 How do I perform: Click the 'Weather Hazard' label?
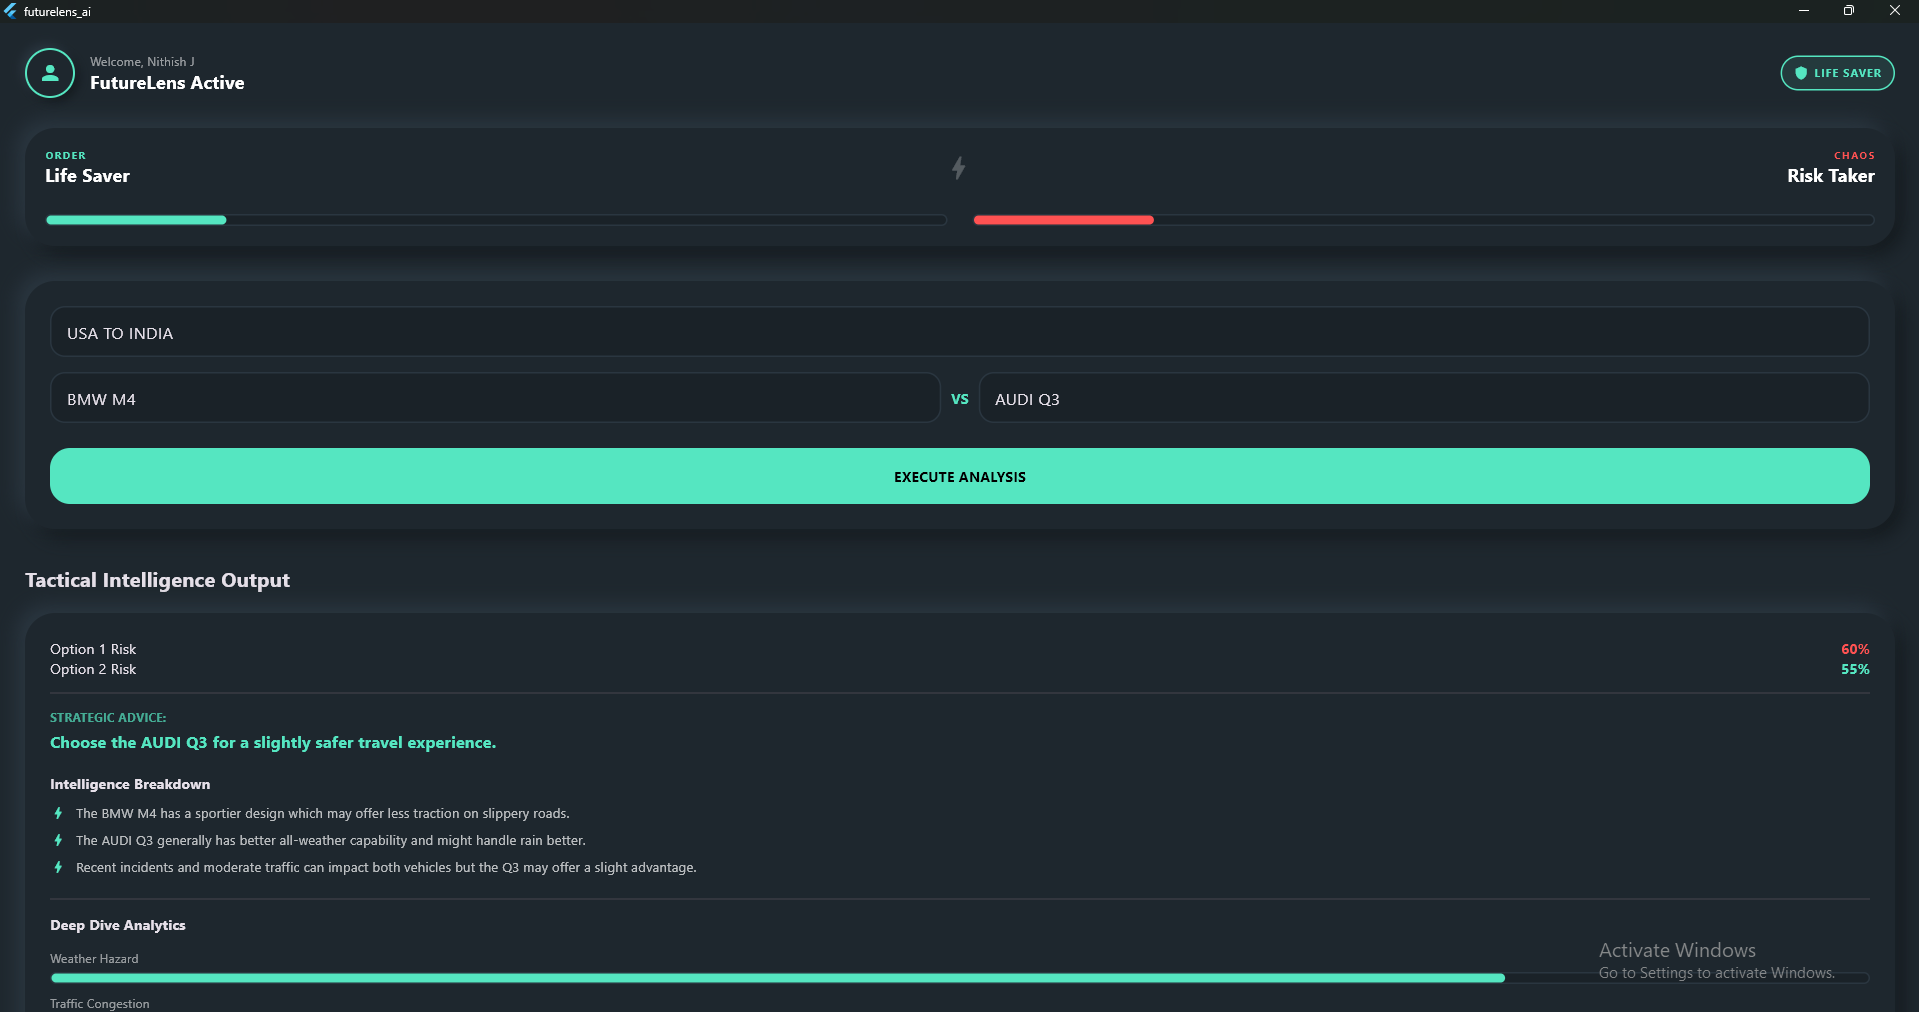(x=94, y=958)
